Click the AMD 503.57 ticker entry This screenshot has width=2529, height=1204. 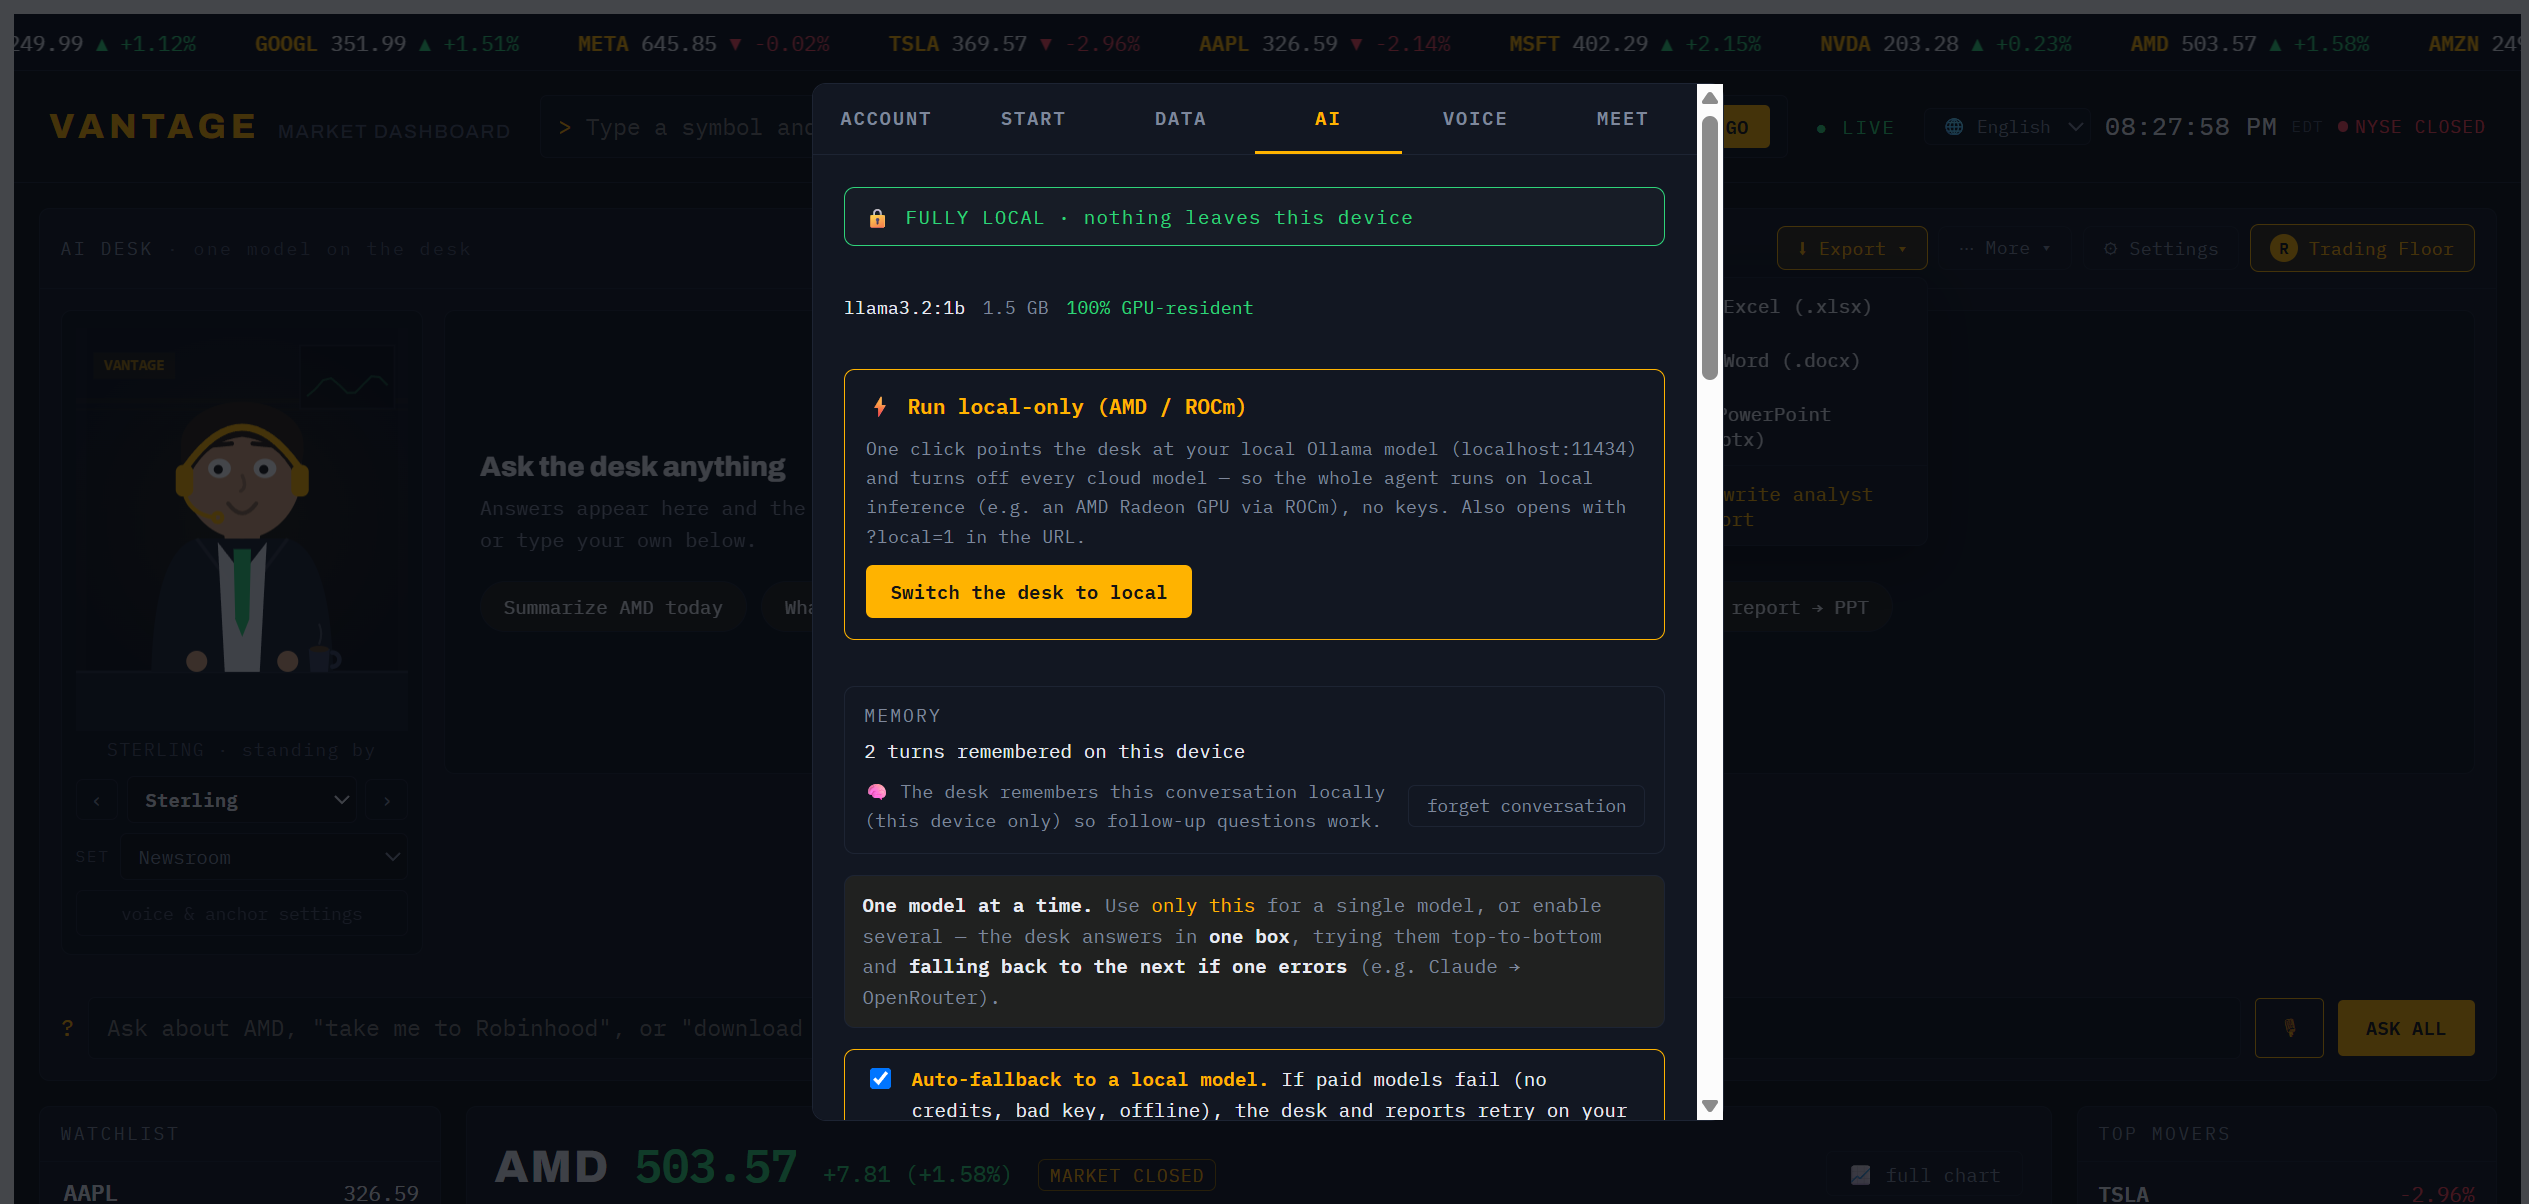point(2250,44)
